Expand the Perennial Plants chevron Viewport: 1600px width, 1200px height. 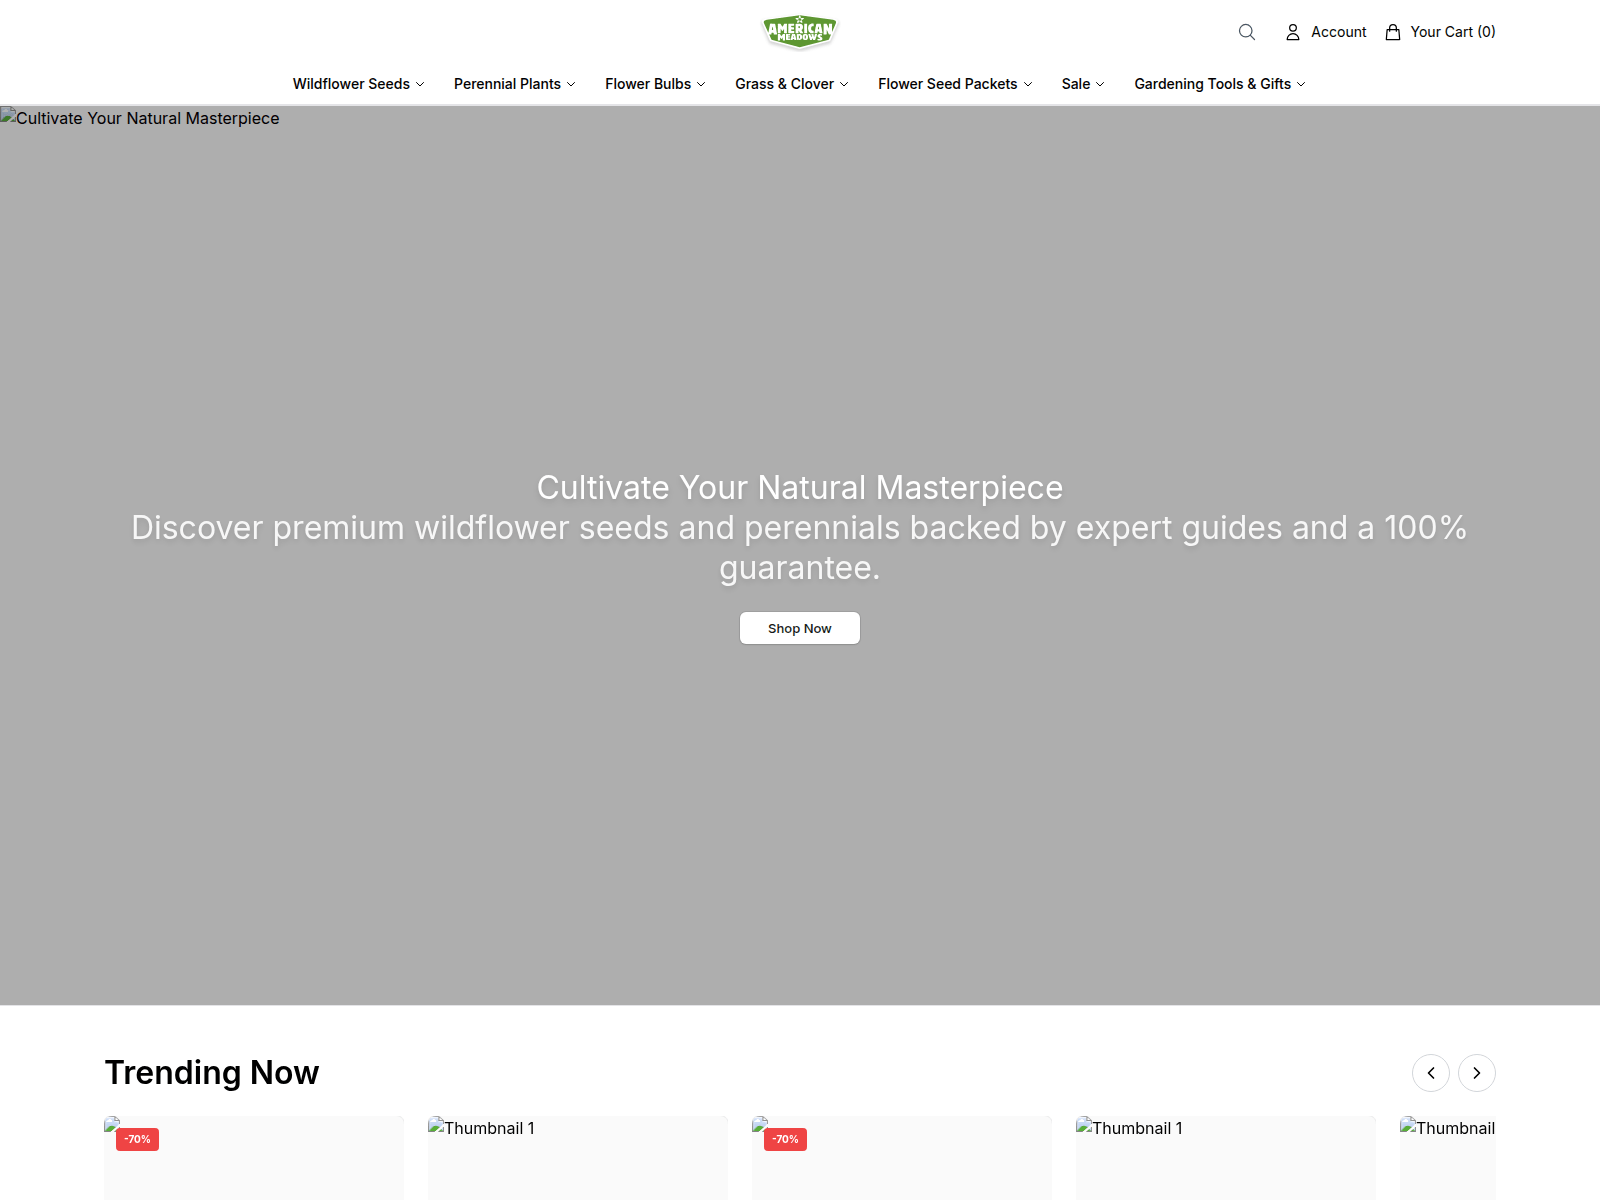tap(571, 84)
